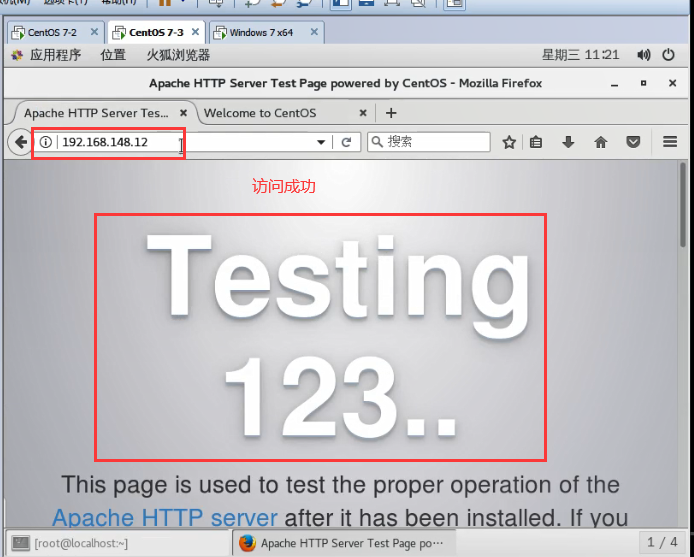Viewport: 694px width, 557px height.
Task: Open the power menu icon in top panel
Action: click(x=668, y=55)
